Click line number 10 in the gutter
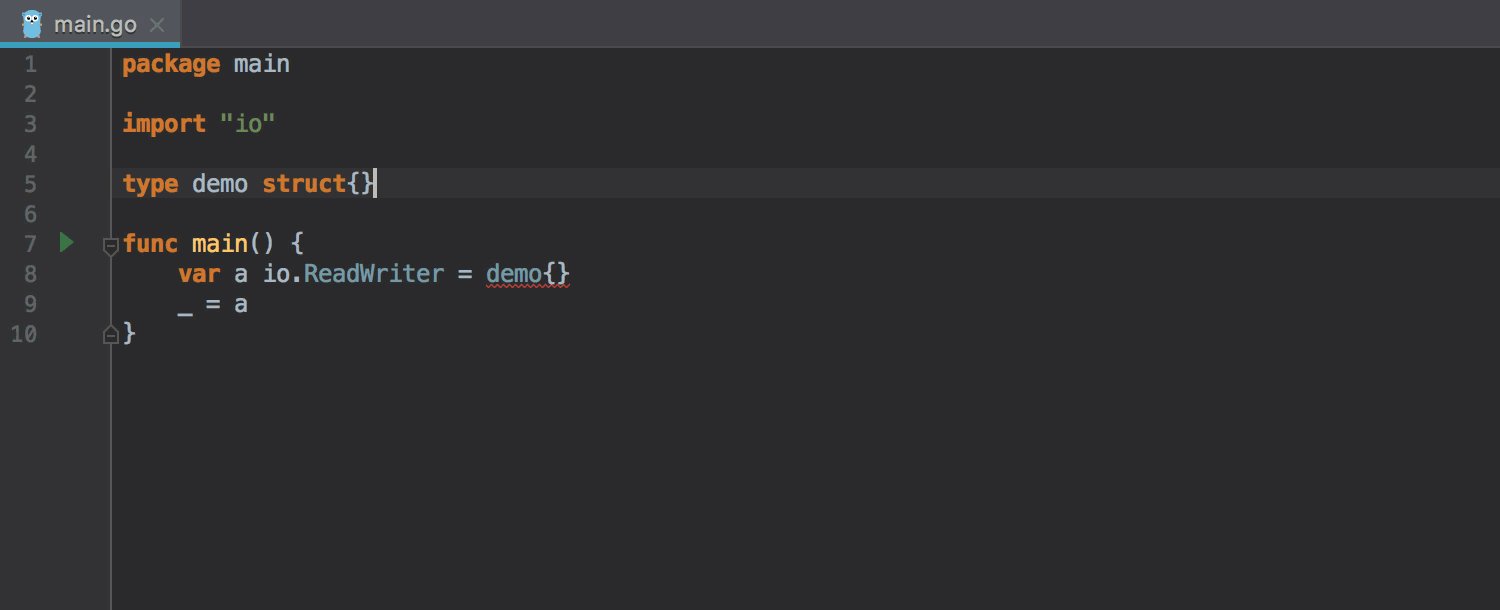 (x=23, y=334)
